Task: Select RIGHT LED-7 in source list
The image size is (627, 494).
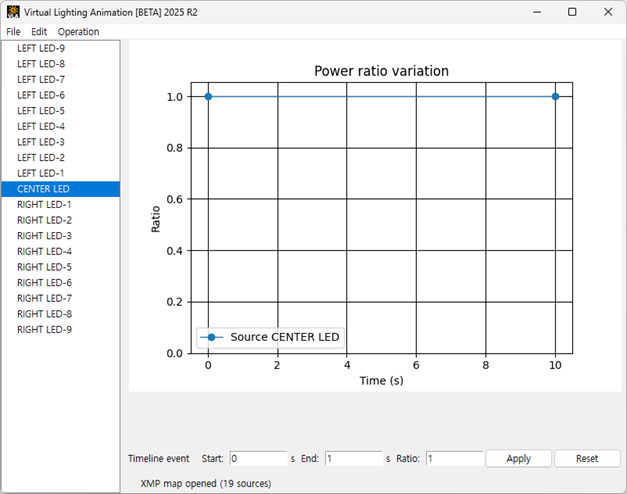Action: (61, 298)
